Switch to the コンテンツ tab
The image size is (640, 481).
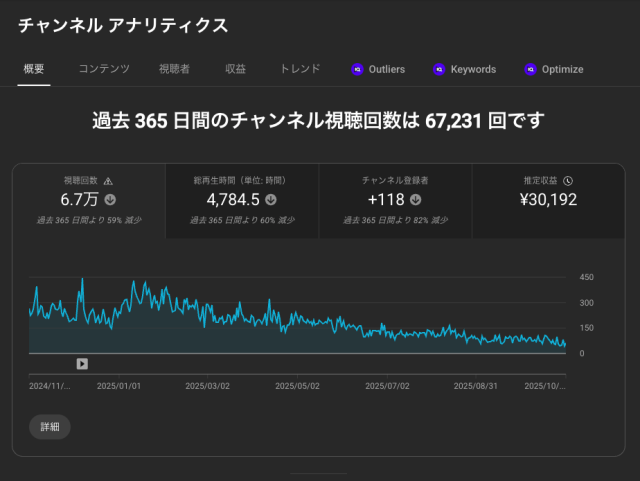click(104, 69)
